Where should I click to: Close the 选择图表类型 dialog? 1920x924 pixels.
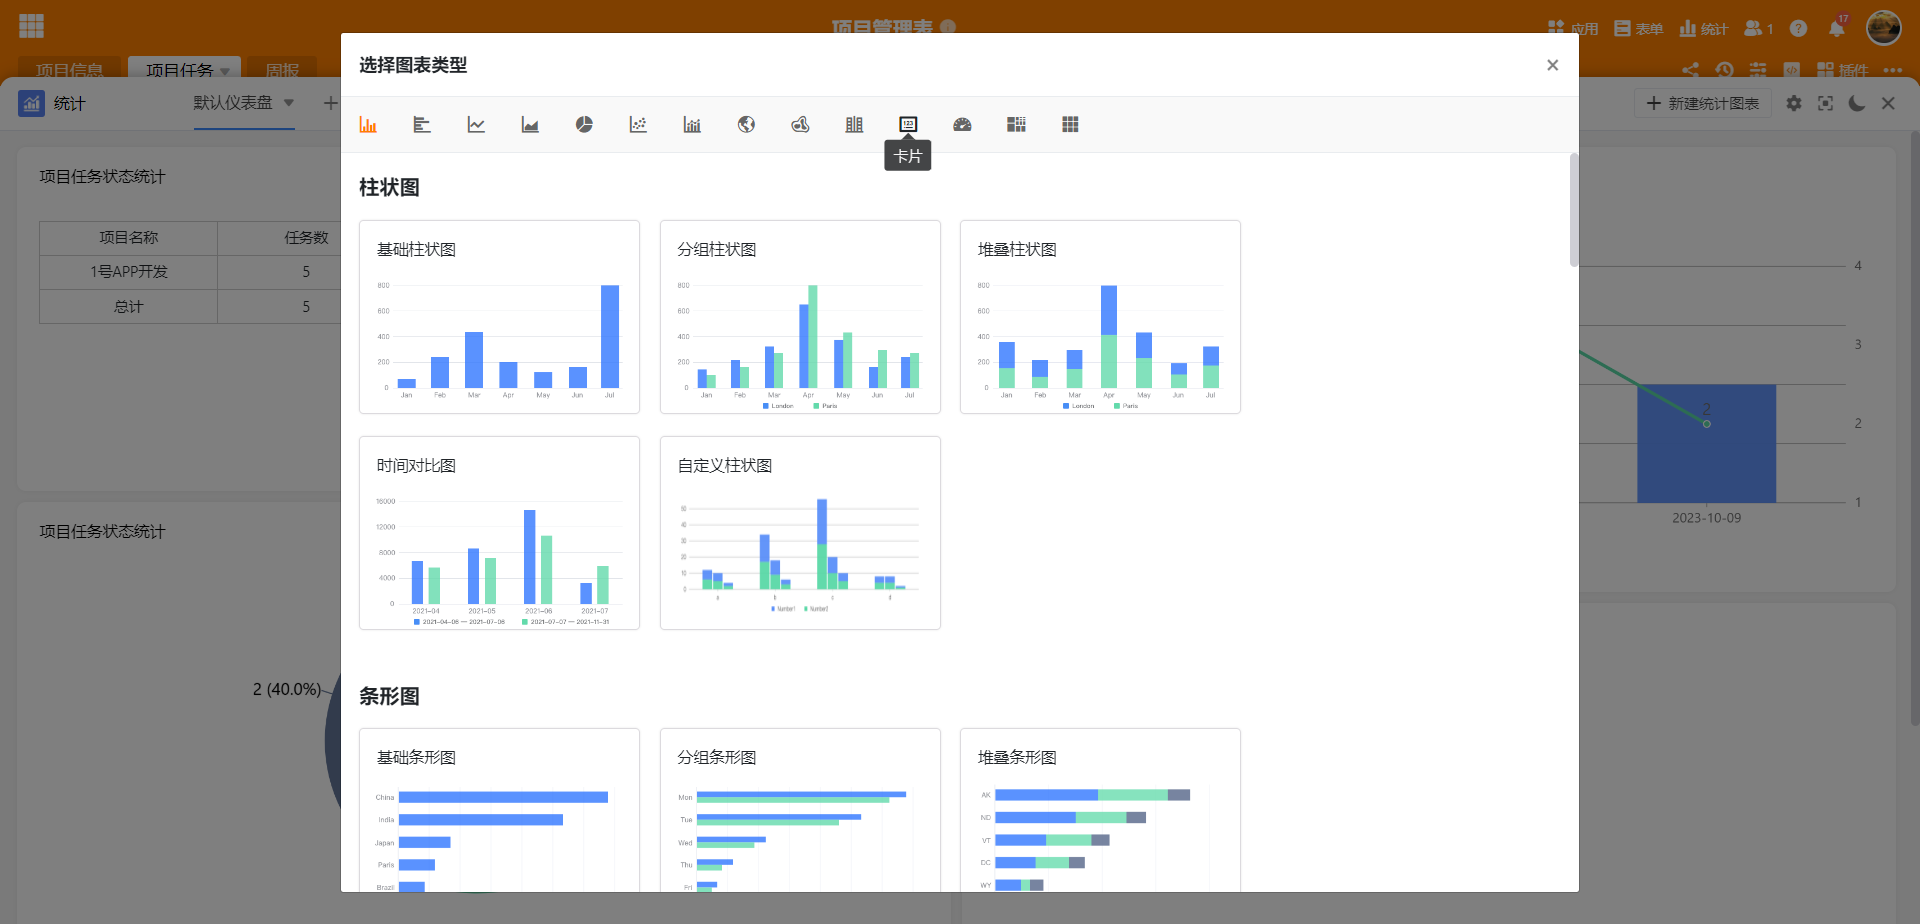pos(1552,65)
